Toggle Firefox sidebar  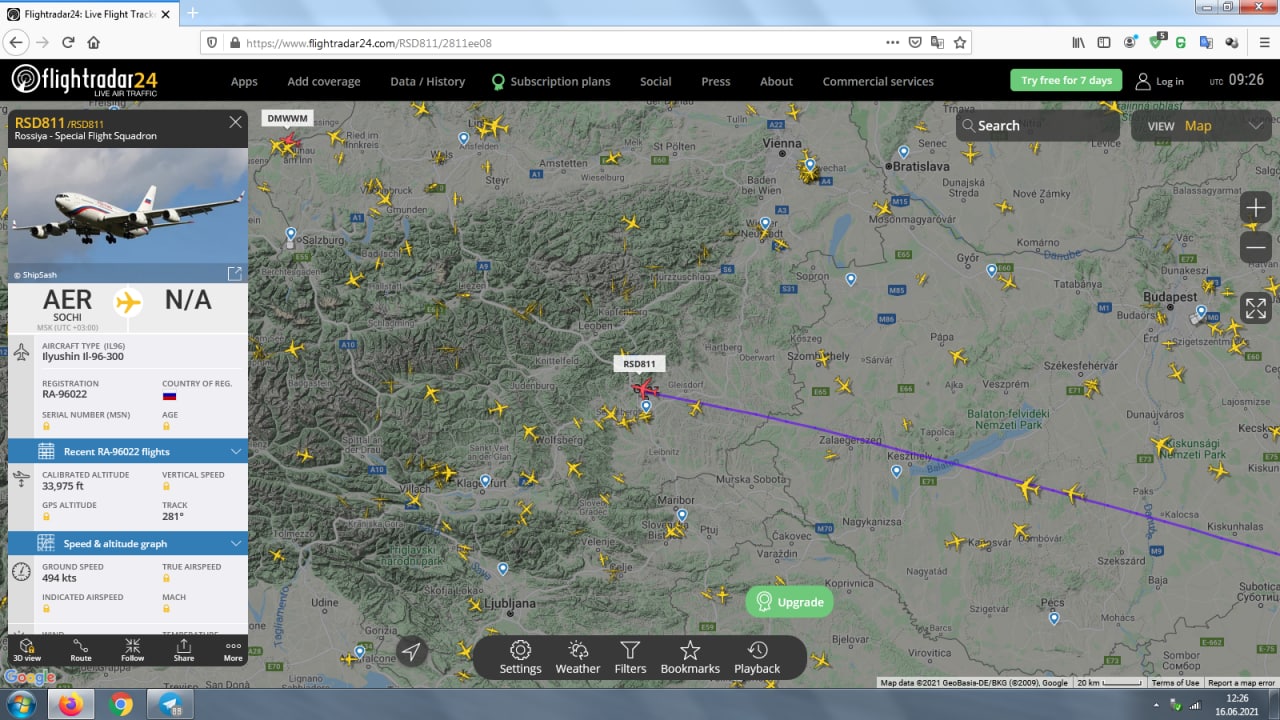[x=1104, y=43]
